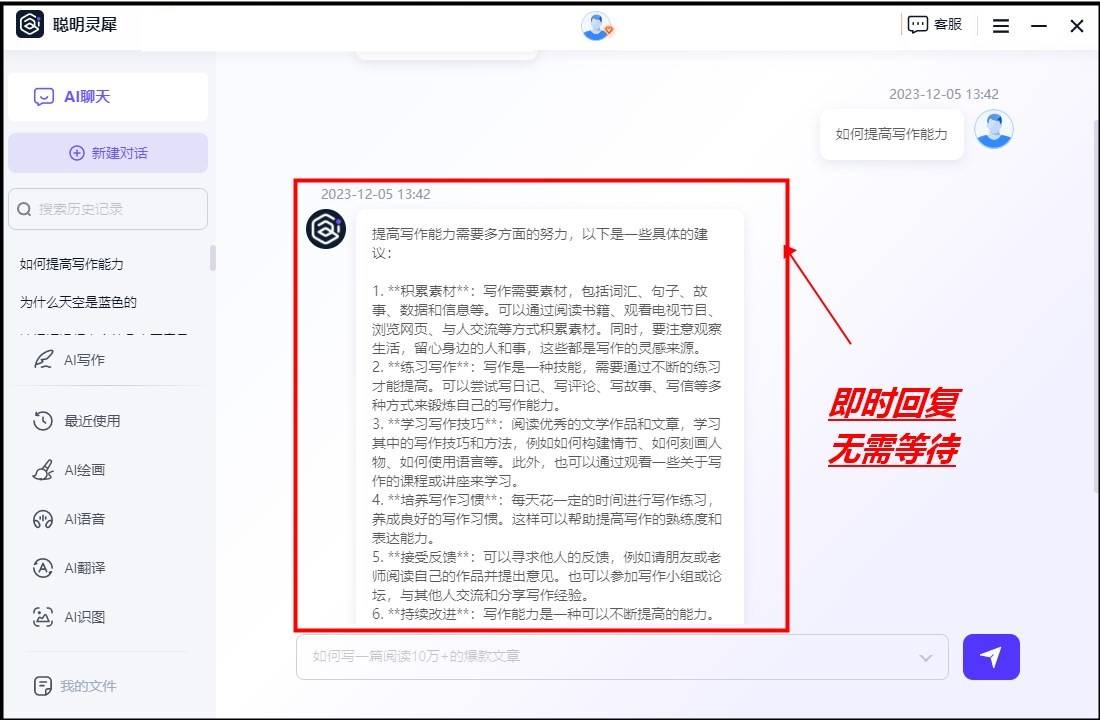The height and width of the screenshot is (720, 1100).
Task: Click the 聪明灵犀 app logo
Action: pos(30,25)
